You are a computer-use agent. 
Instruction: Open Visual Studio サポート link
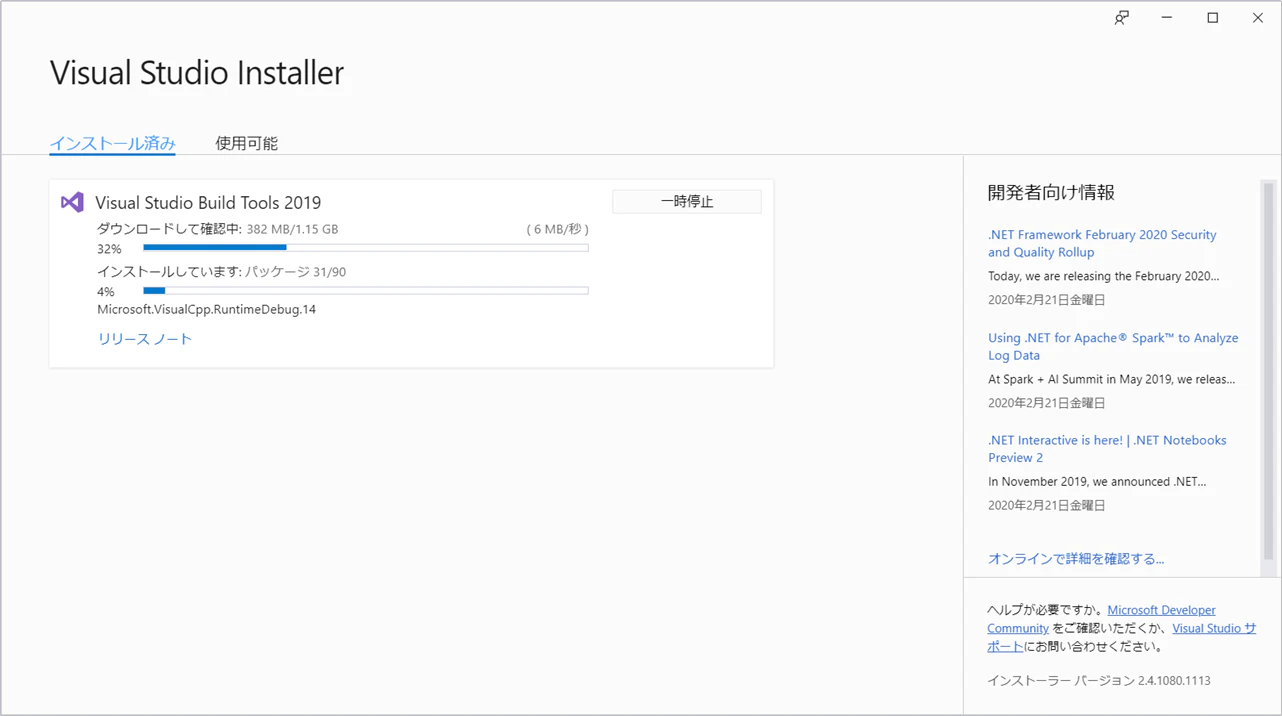point(1214,628)
